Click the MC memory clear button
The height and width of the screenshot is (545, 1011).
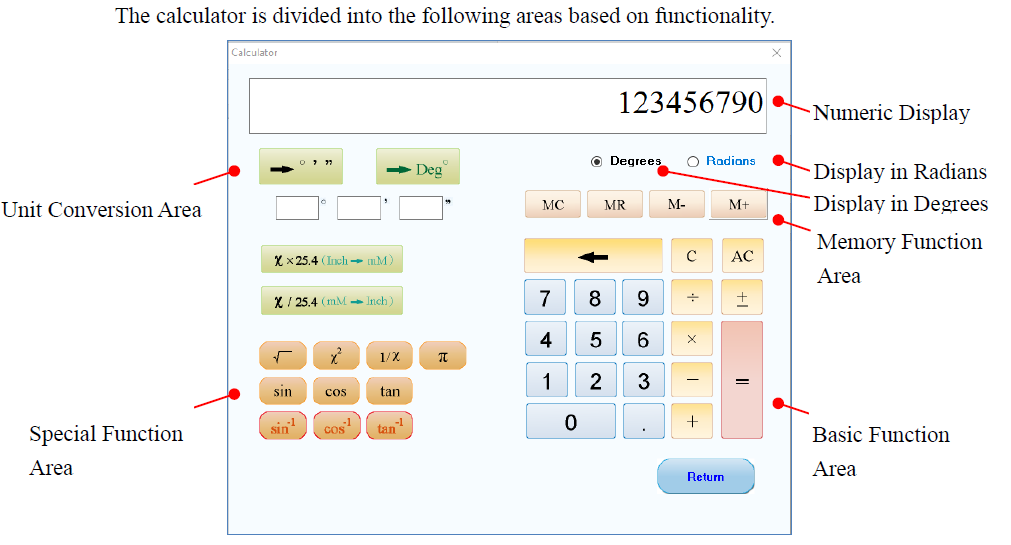pyautogui.click(x=553, y=204)
